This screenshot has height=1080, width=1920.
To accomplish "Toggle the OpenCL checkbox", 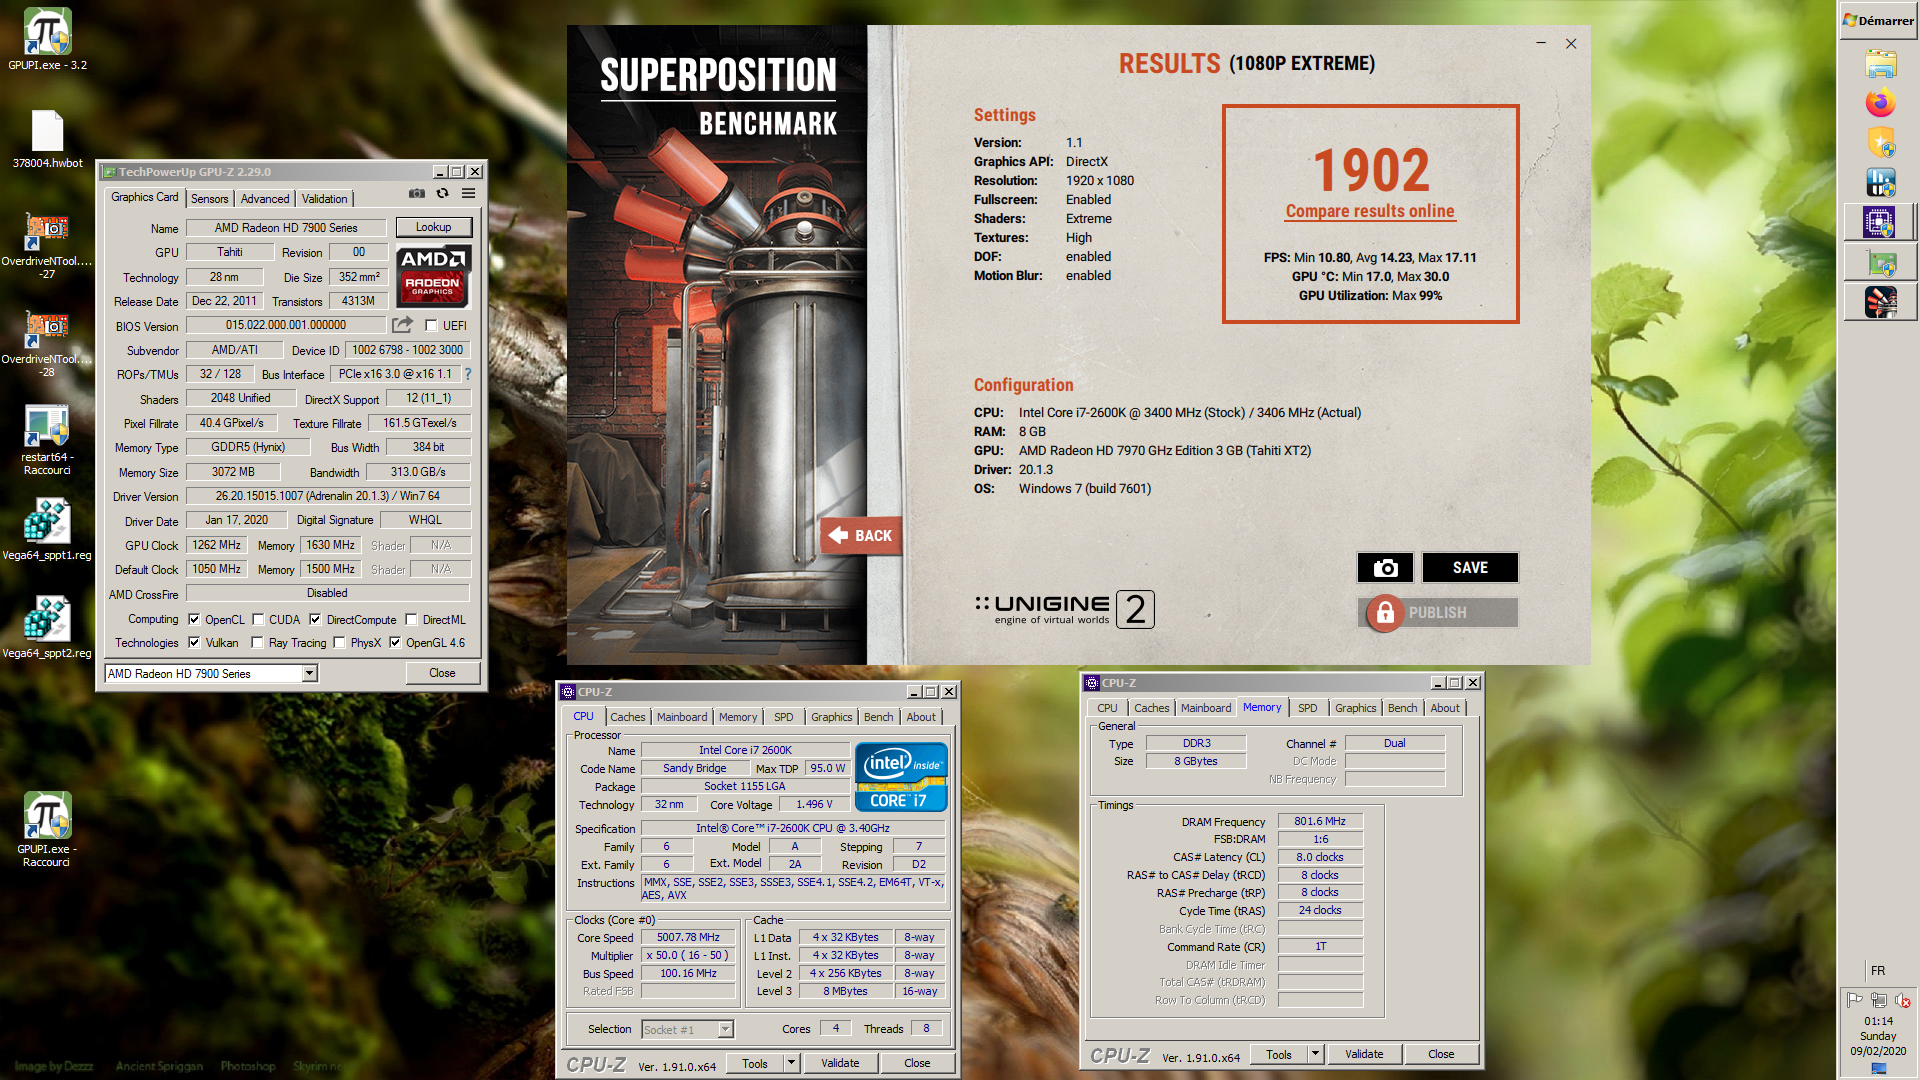I will tap(194, 619).
